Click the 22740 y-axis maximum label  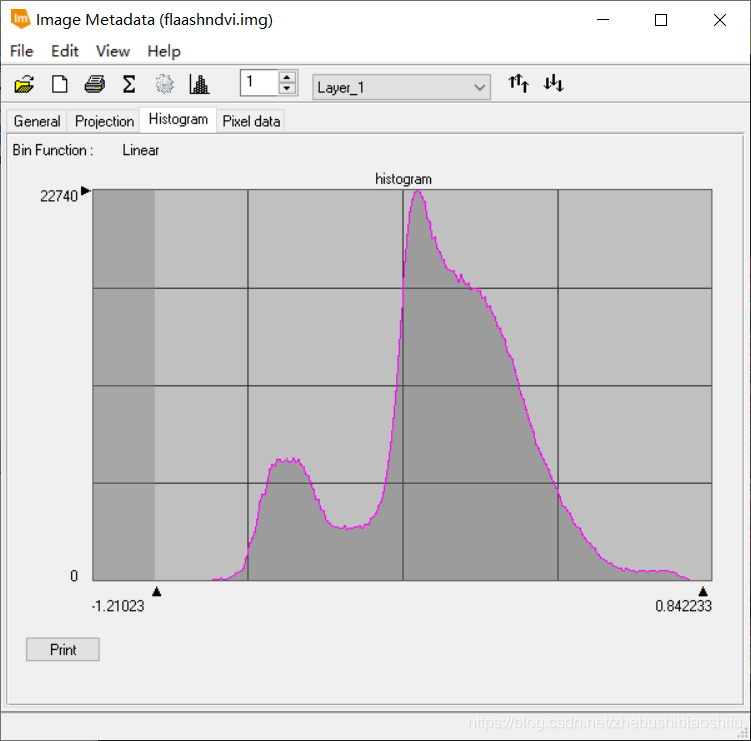click(58, 196)
